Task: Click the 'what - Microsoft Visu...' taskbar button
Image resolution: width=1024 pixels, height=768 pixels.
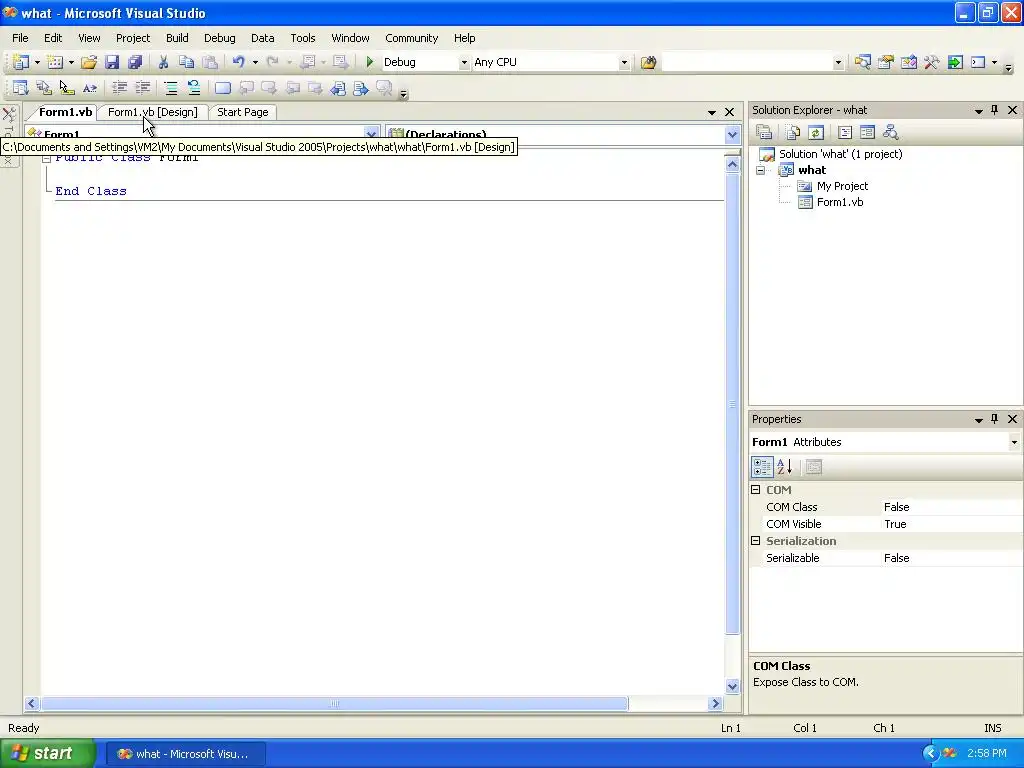Action: [185, 754]
